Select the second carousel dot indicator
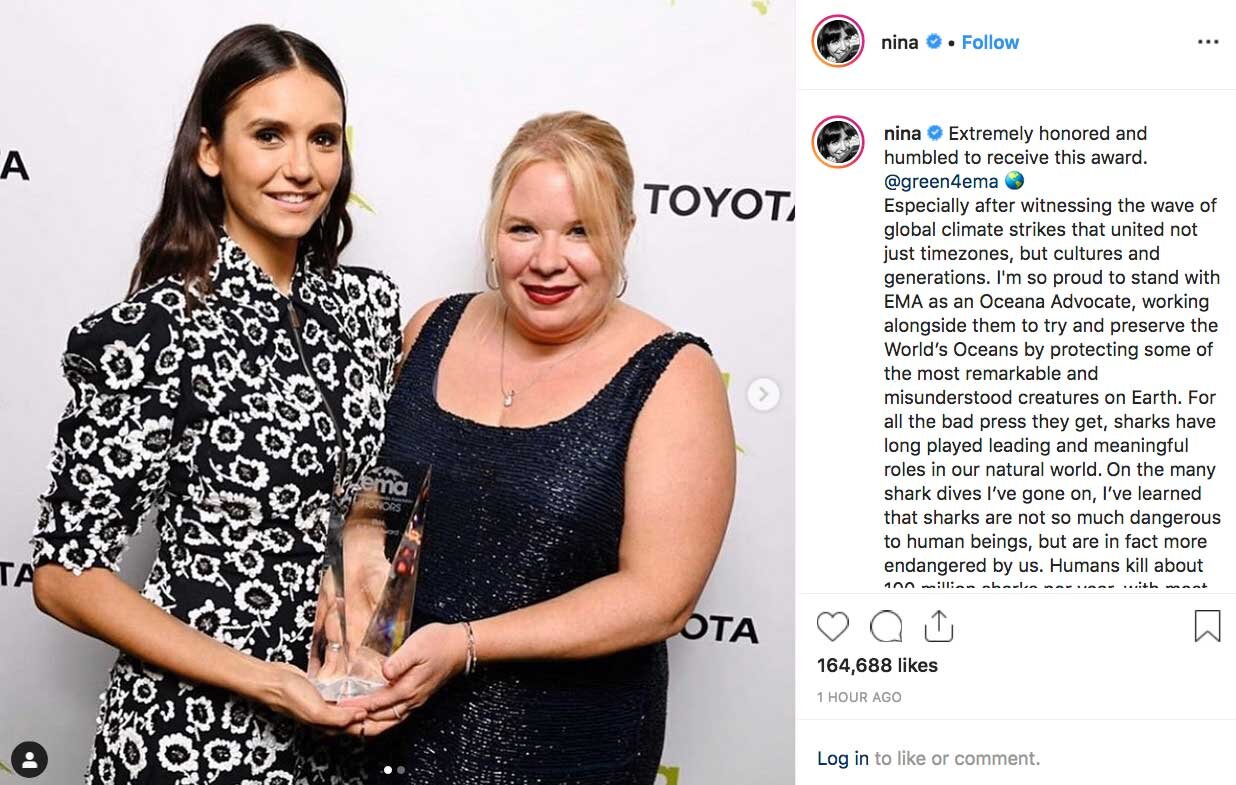The width and height of the screenshot is (1236, 785). (401, 770)
